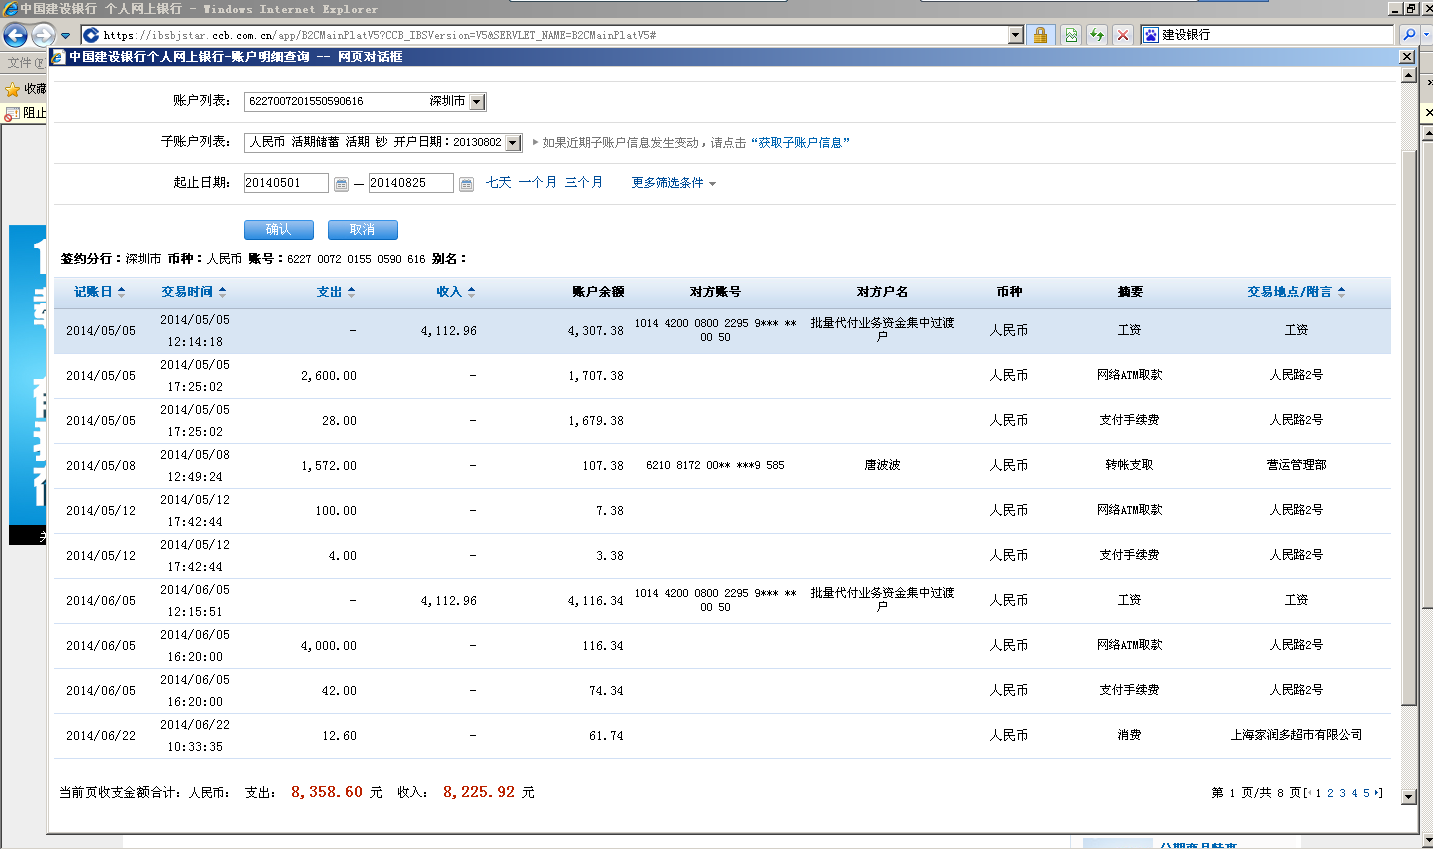Open the 账户列表 account dropdown
Viewport: 1433px width, 850px height.
477,102
